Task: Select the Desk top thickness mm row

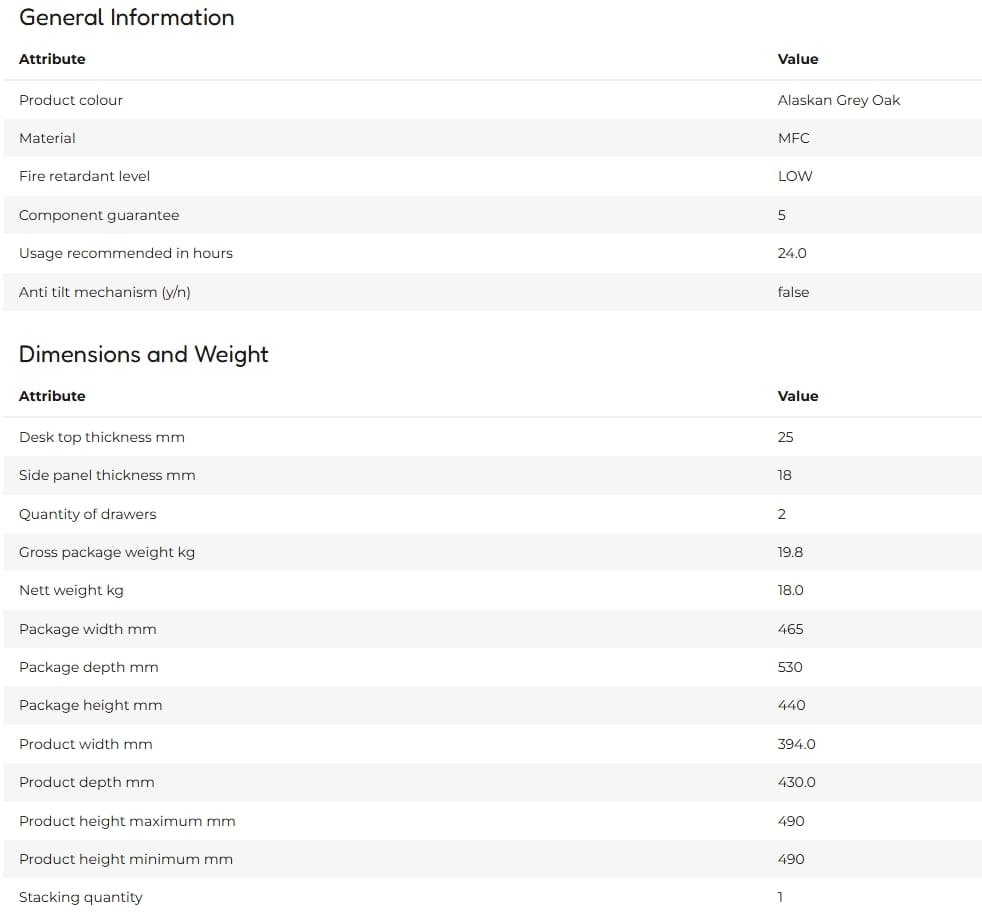Action: (492, 437)
